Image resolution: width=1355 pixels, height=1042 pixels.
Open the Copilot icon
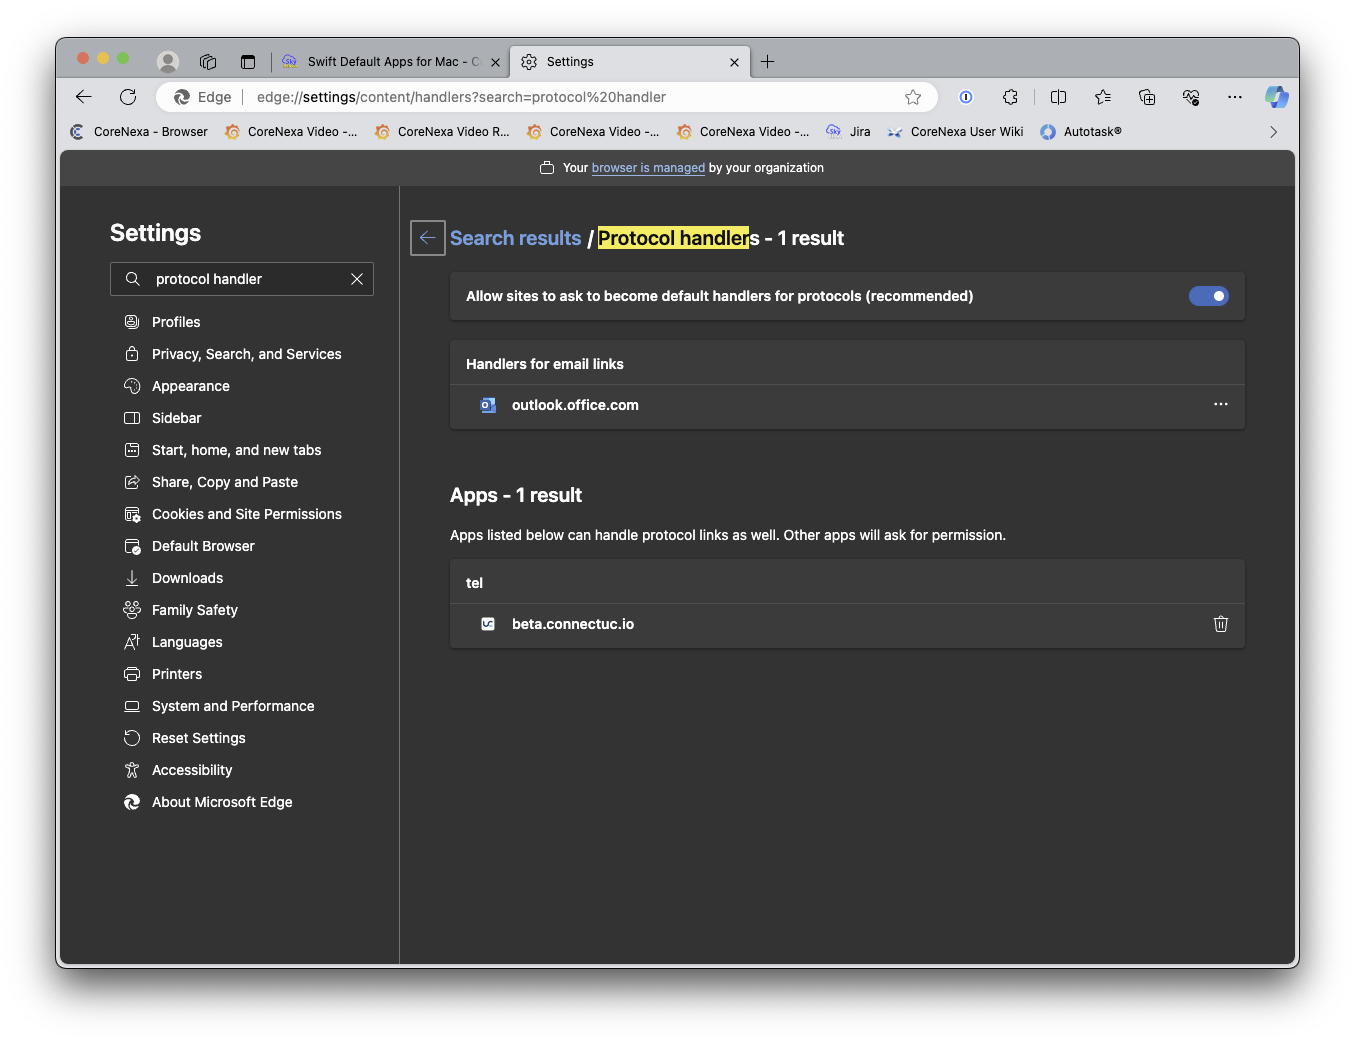click(1277, 97)
